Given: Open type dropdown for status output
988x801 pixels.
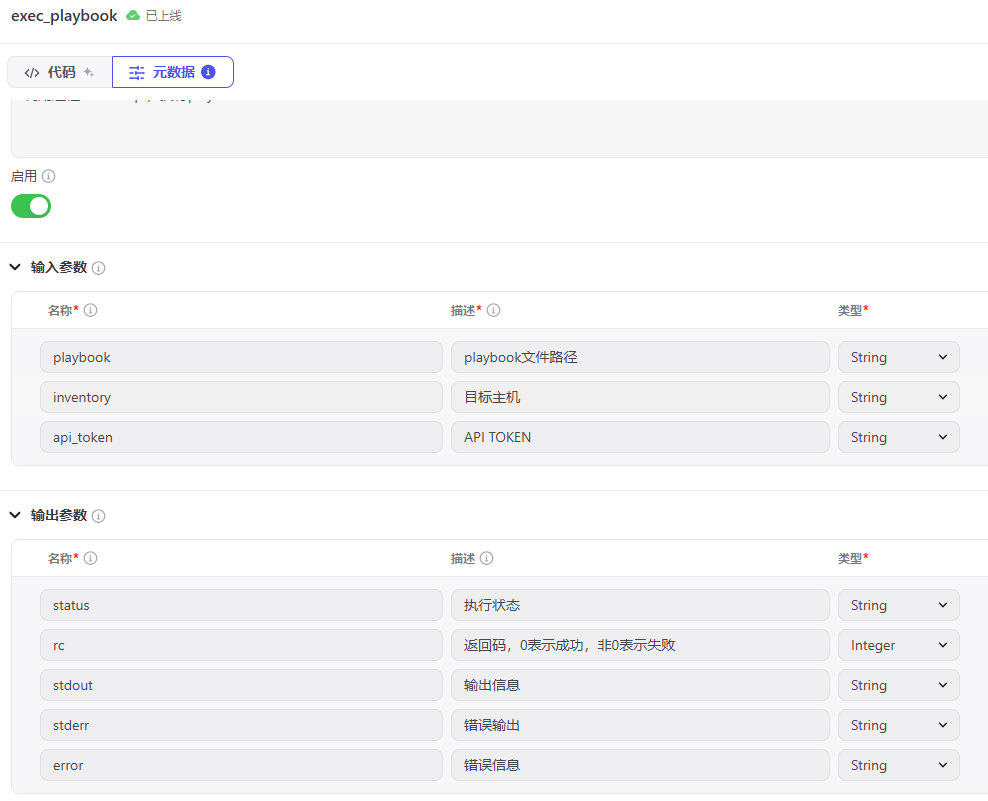Looking at the screenshot, I should (899, 606).
